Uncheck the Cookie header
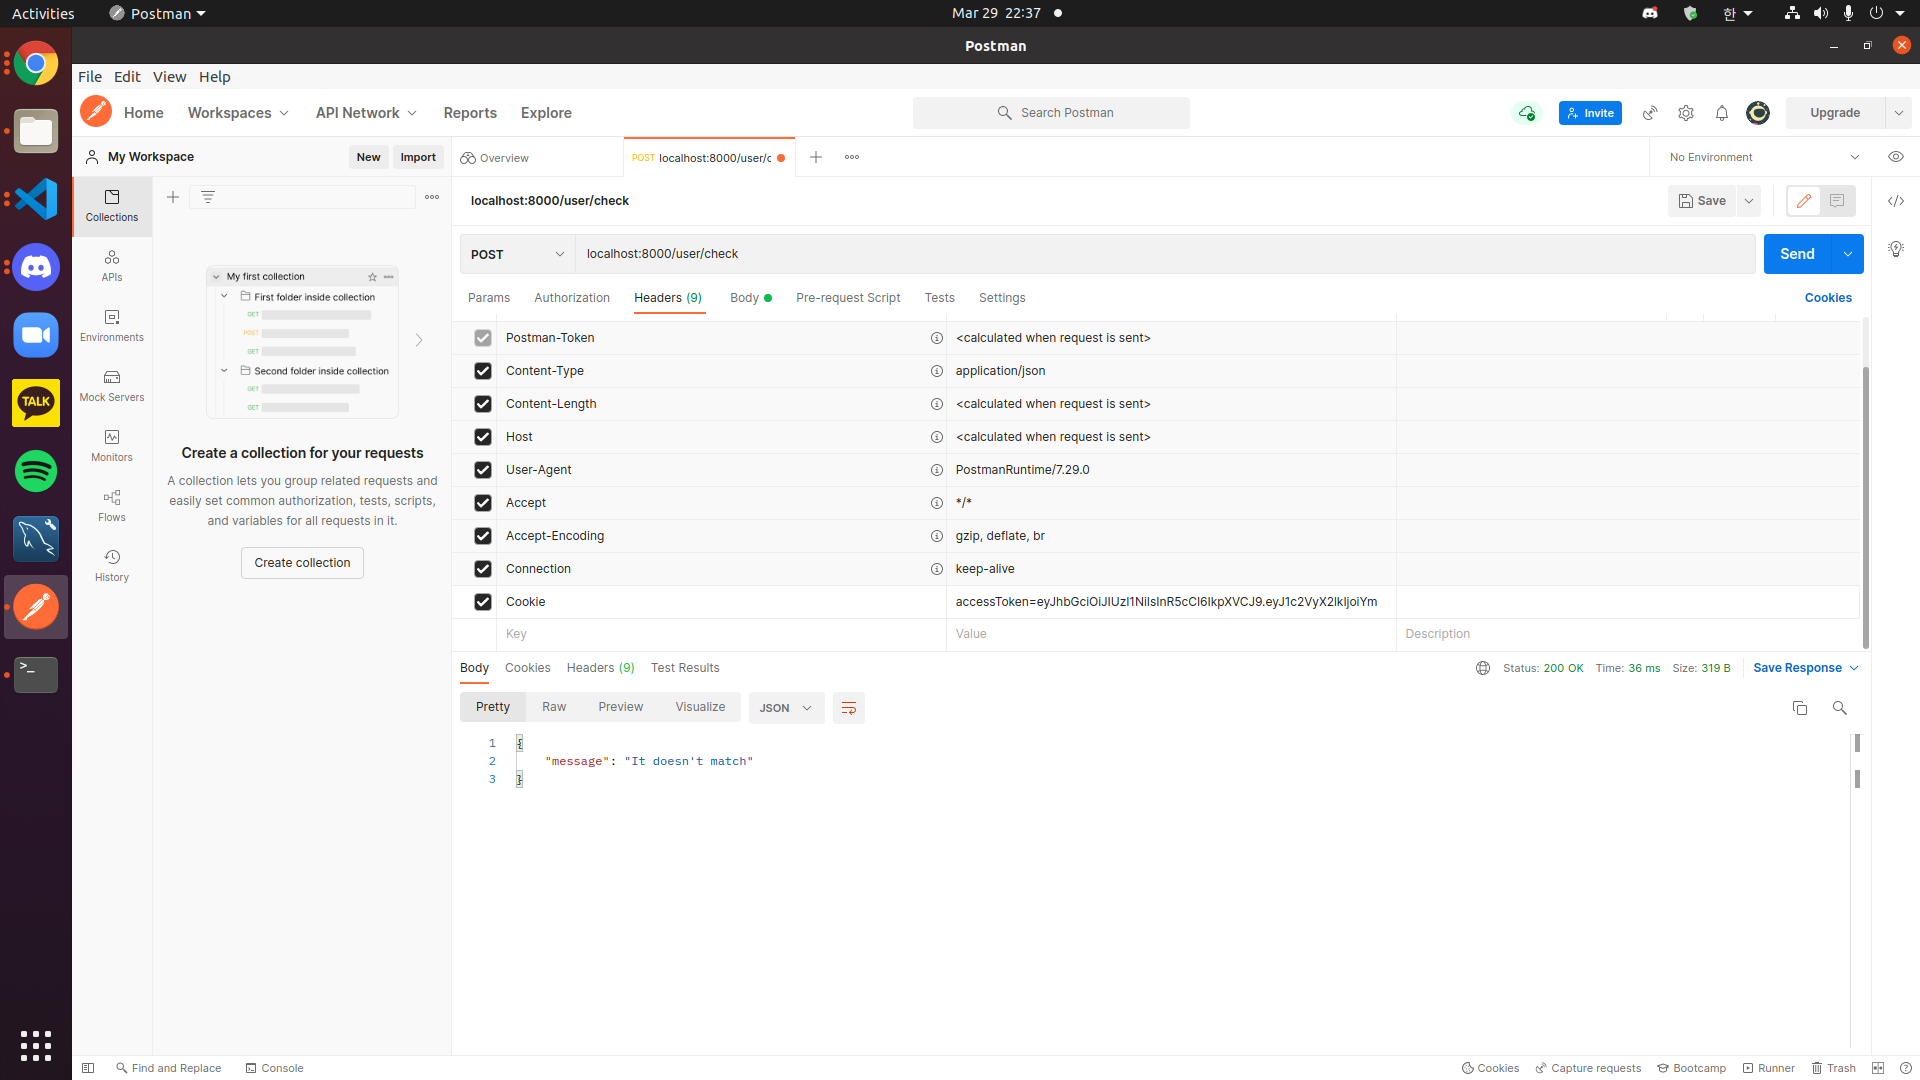Image resolution: width=1920 pixels, height=1080 pixels. pyautogui.click(x=483, y=602)
